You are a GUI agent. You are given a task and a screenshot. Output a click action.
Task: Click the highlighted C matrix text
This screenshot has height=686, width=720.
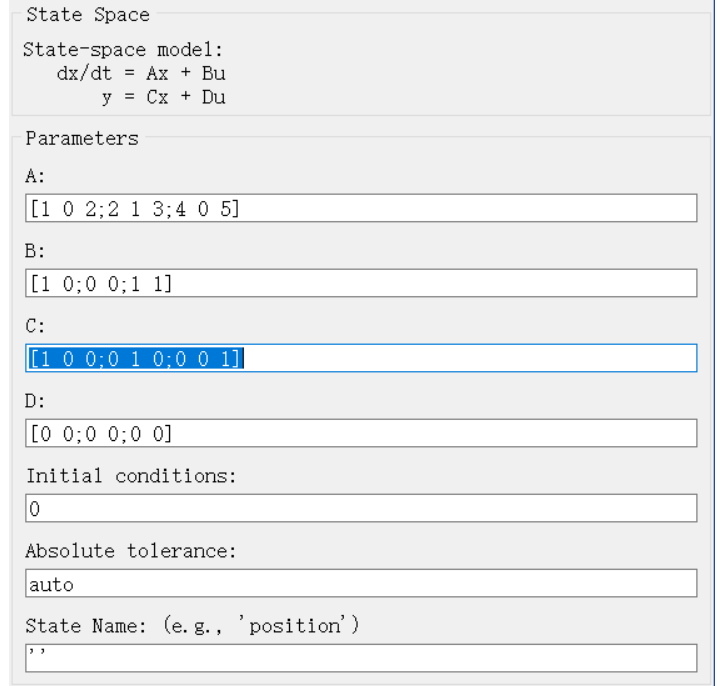[135, 358]
